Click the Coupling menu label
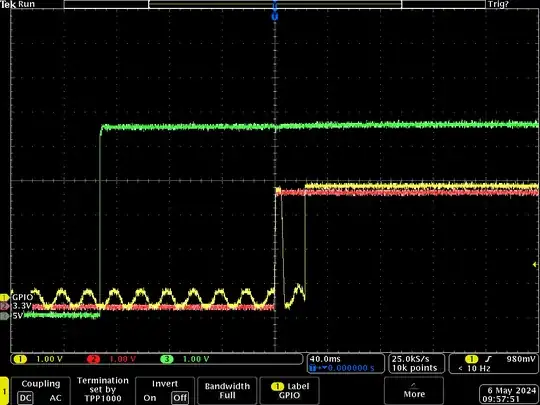 pyautogui.click(x=41, y=384)
